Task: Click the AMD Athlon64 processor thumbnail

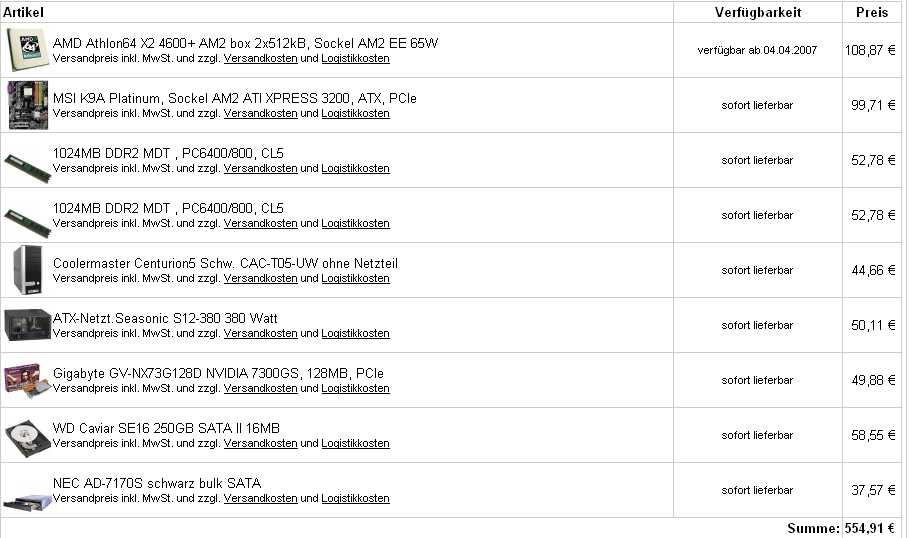Action: pos(27,49)
